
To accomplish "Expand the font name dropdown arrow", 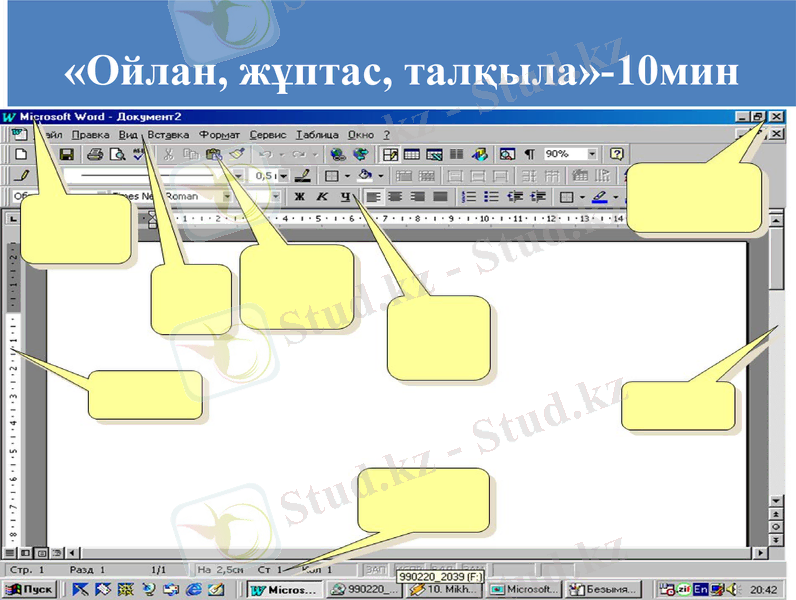I will 227,196.
